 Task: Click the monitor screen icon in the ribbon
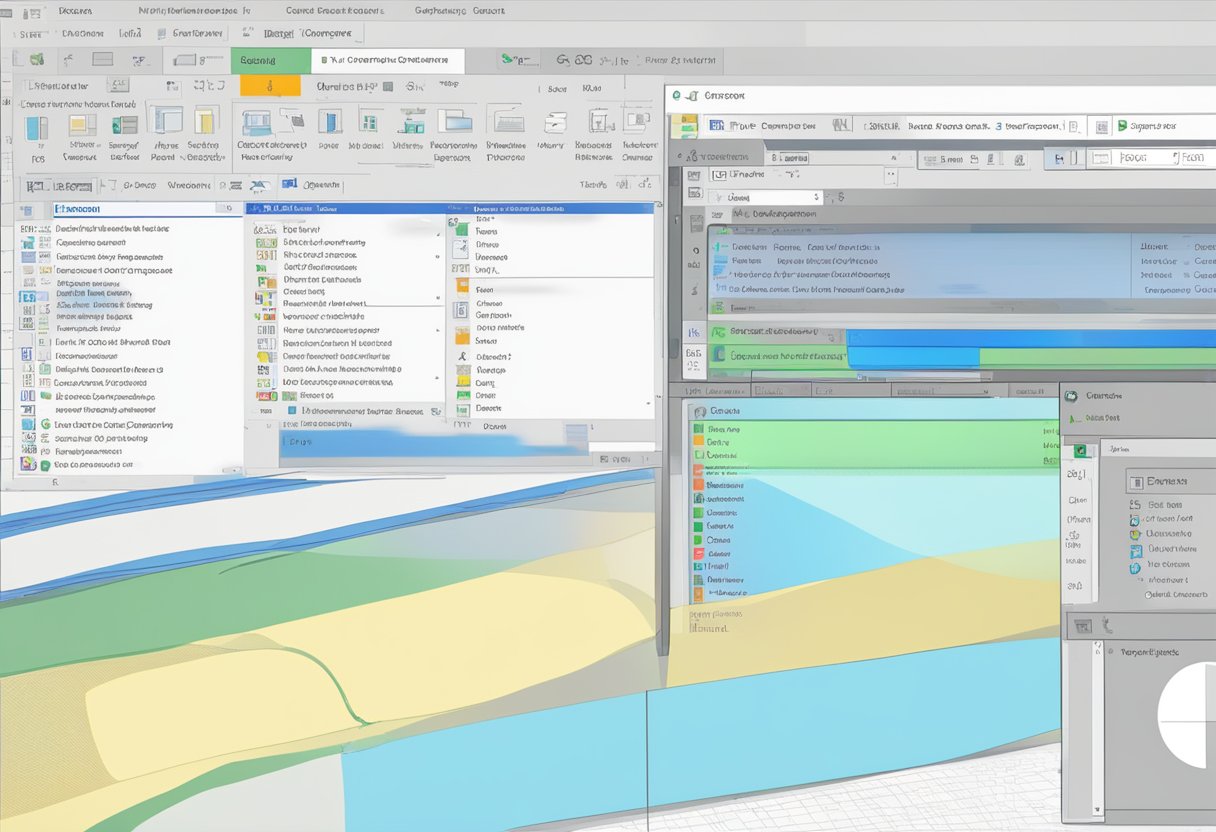tap(257, 124)
